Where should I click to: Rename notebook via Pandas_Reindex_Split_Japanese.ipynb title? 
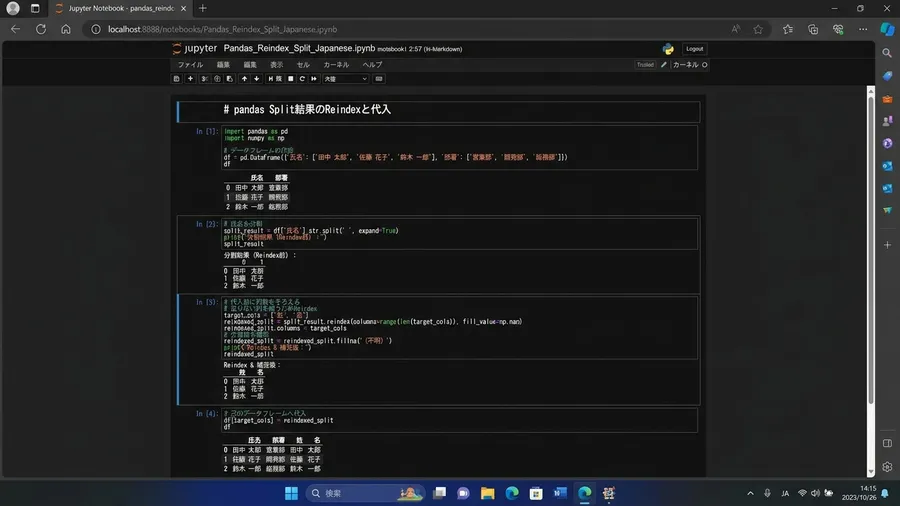click(x=299, y=48)
